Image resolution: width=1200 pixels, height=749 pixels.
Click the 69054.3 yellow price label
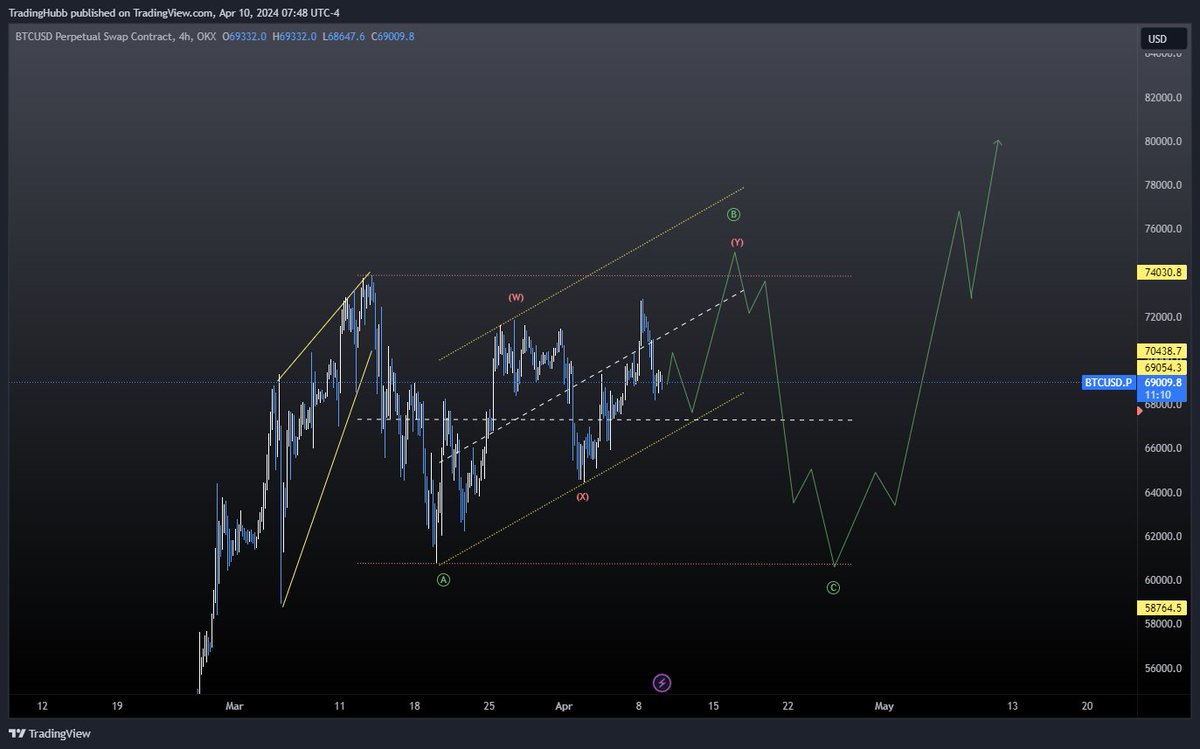pyautogui.click(x=1160, y=368)
